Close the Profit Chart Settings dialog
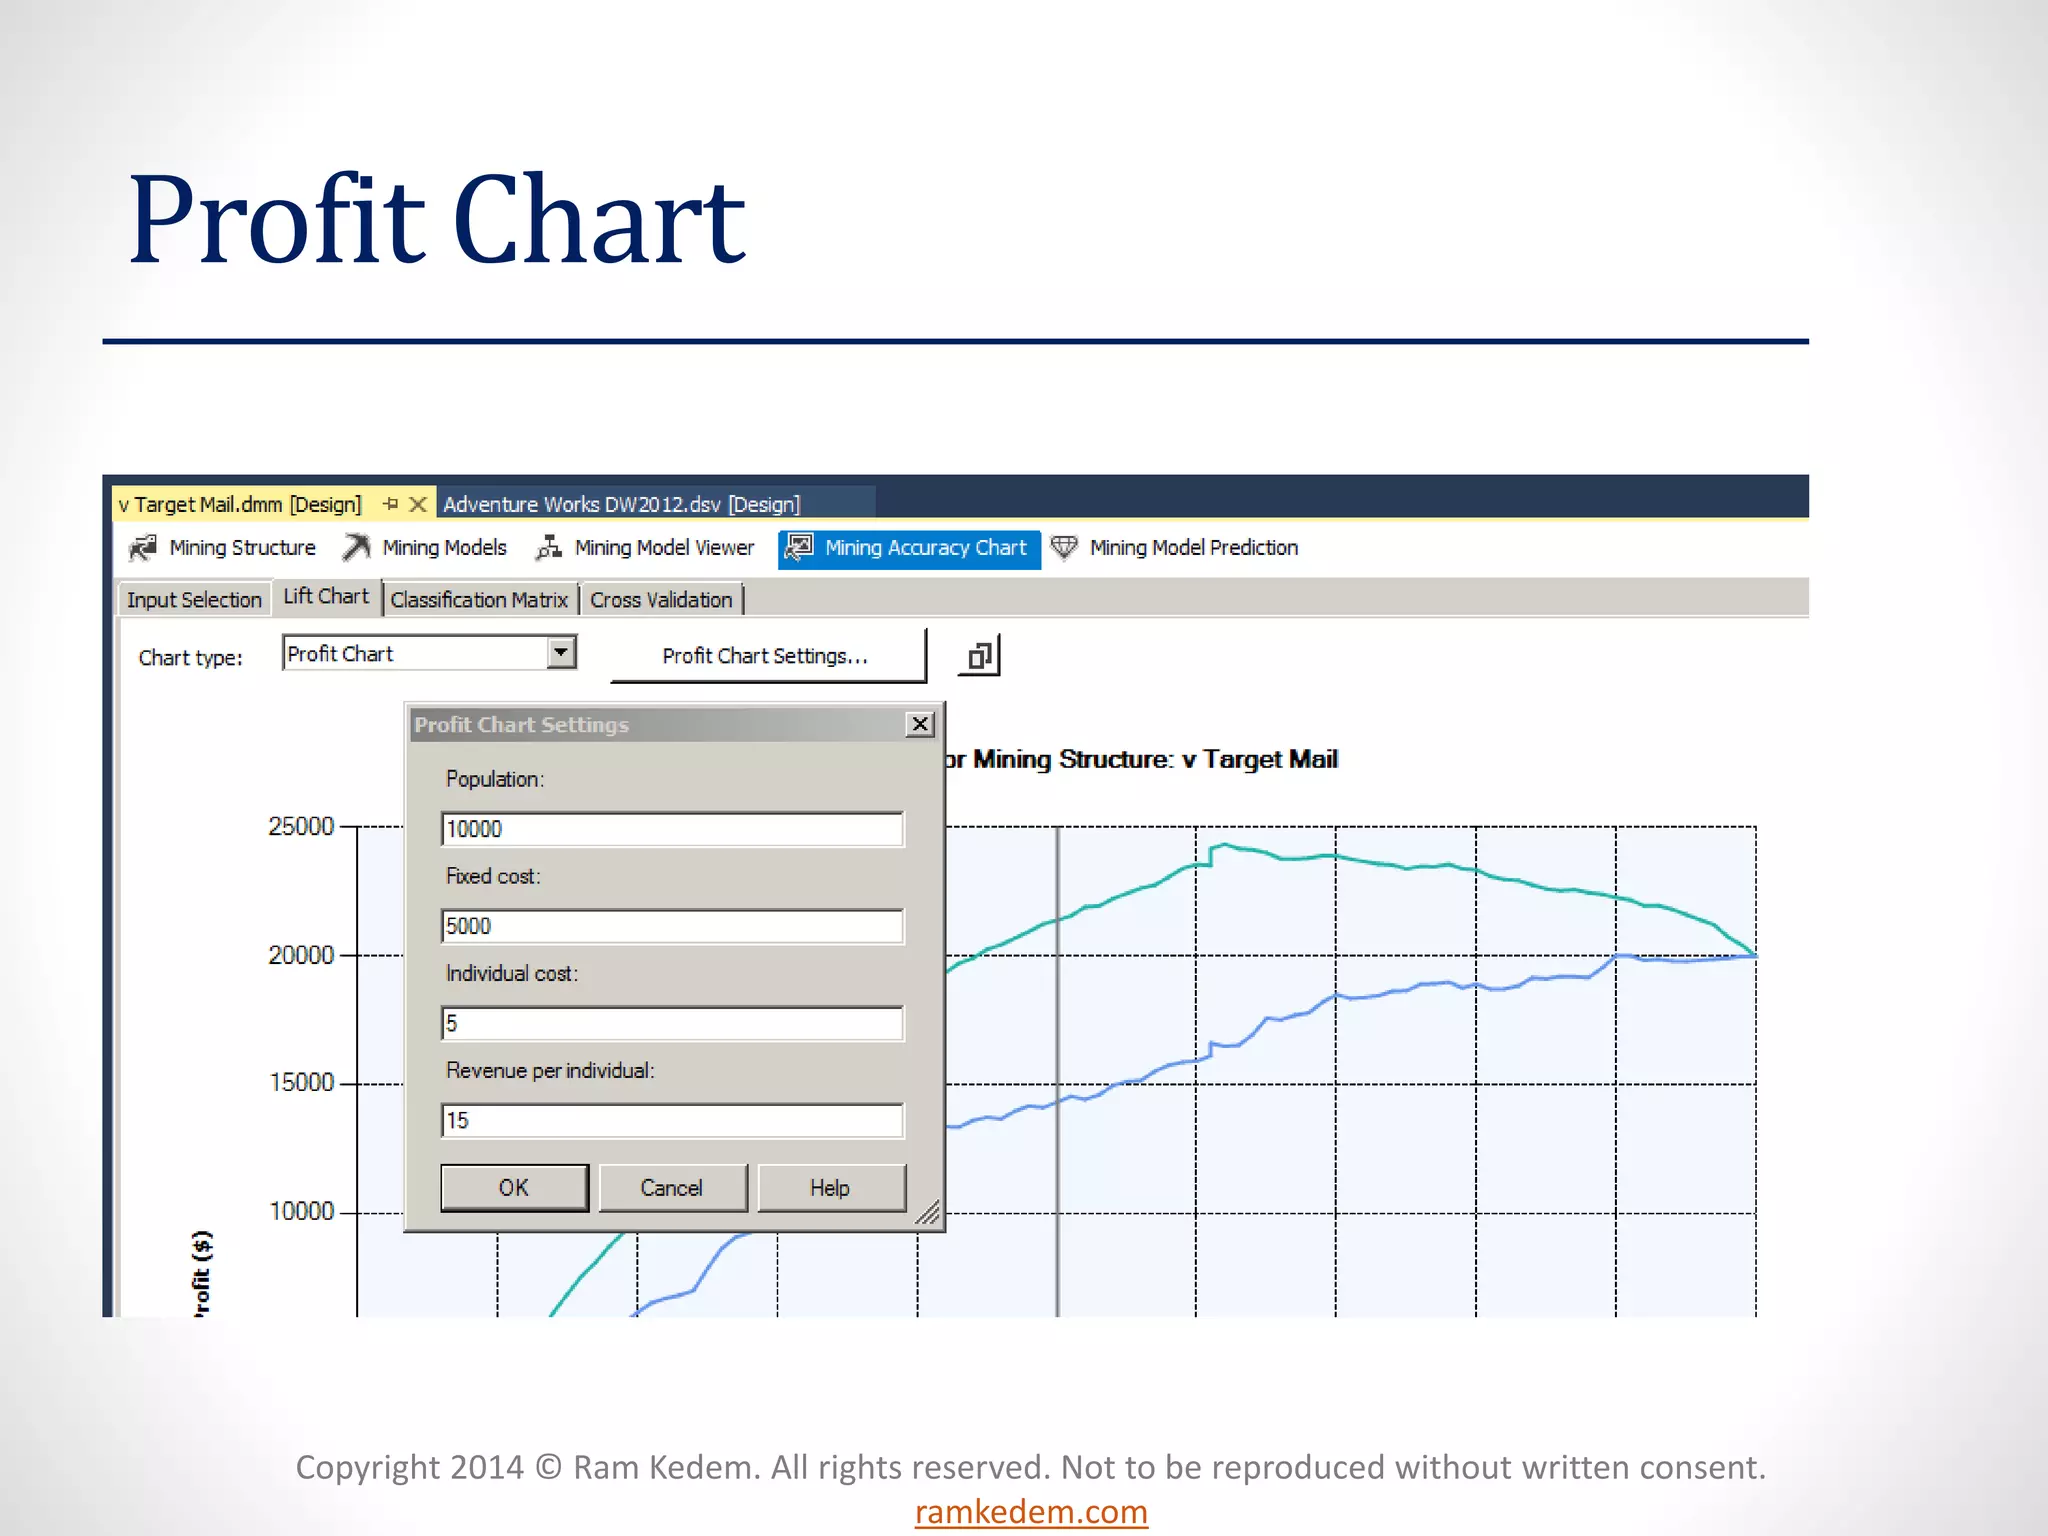This screenshot has width=2048, height=1536. pyautogui.click(x=919, y=724)
